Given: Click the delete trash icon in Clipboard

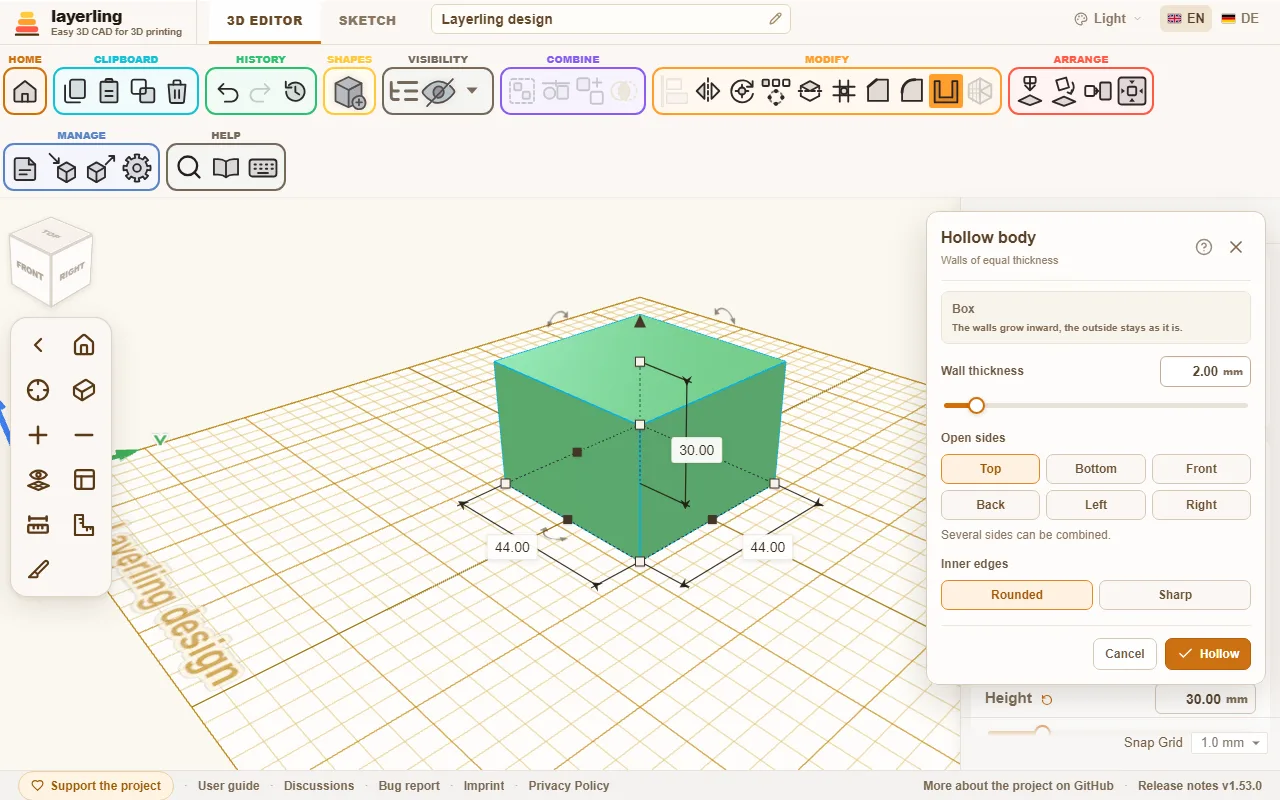Looking at the screenshot, I should click(x=177, y=92).
